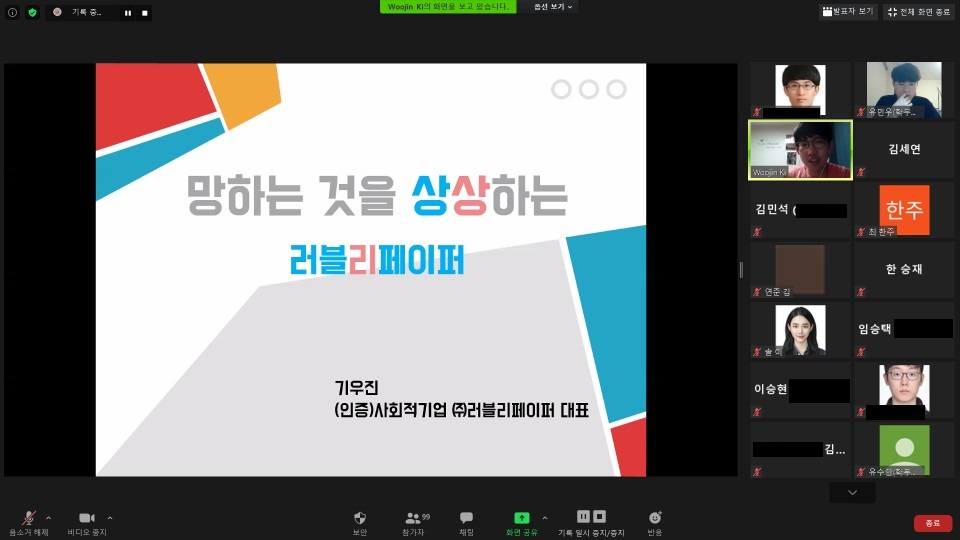Screen dimensions: 960x540
Task: Open 채팅 chat panel
Action: (x=467, y=523)
